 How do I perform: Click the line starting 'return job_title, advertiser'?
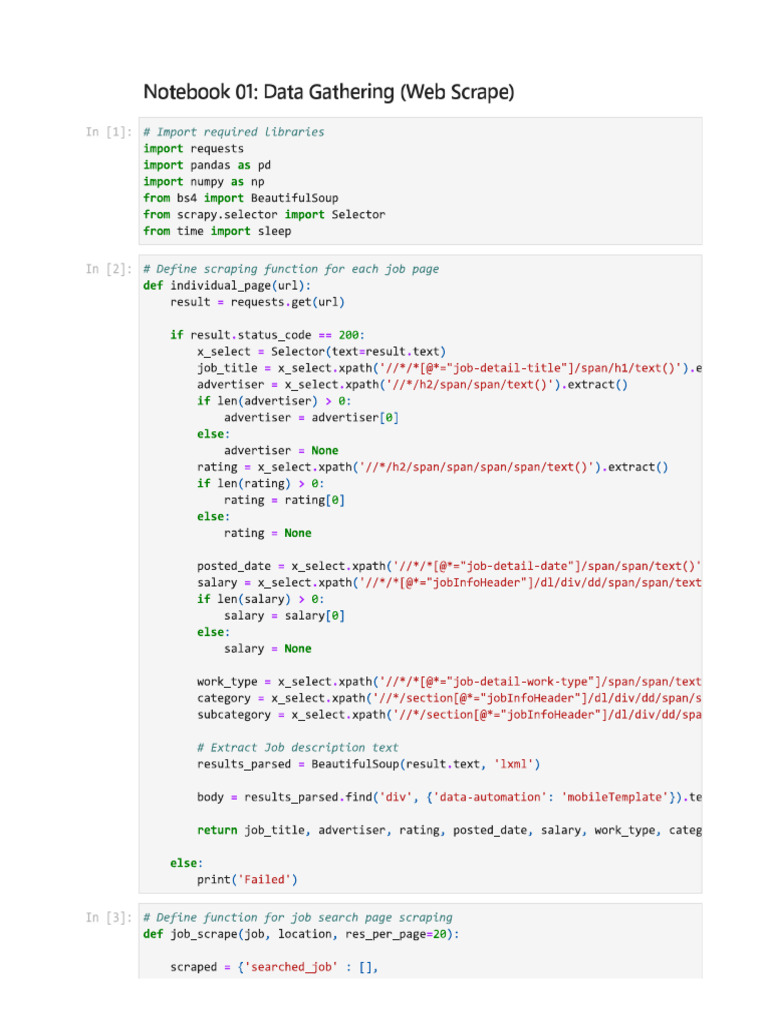(449, 830)
